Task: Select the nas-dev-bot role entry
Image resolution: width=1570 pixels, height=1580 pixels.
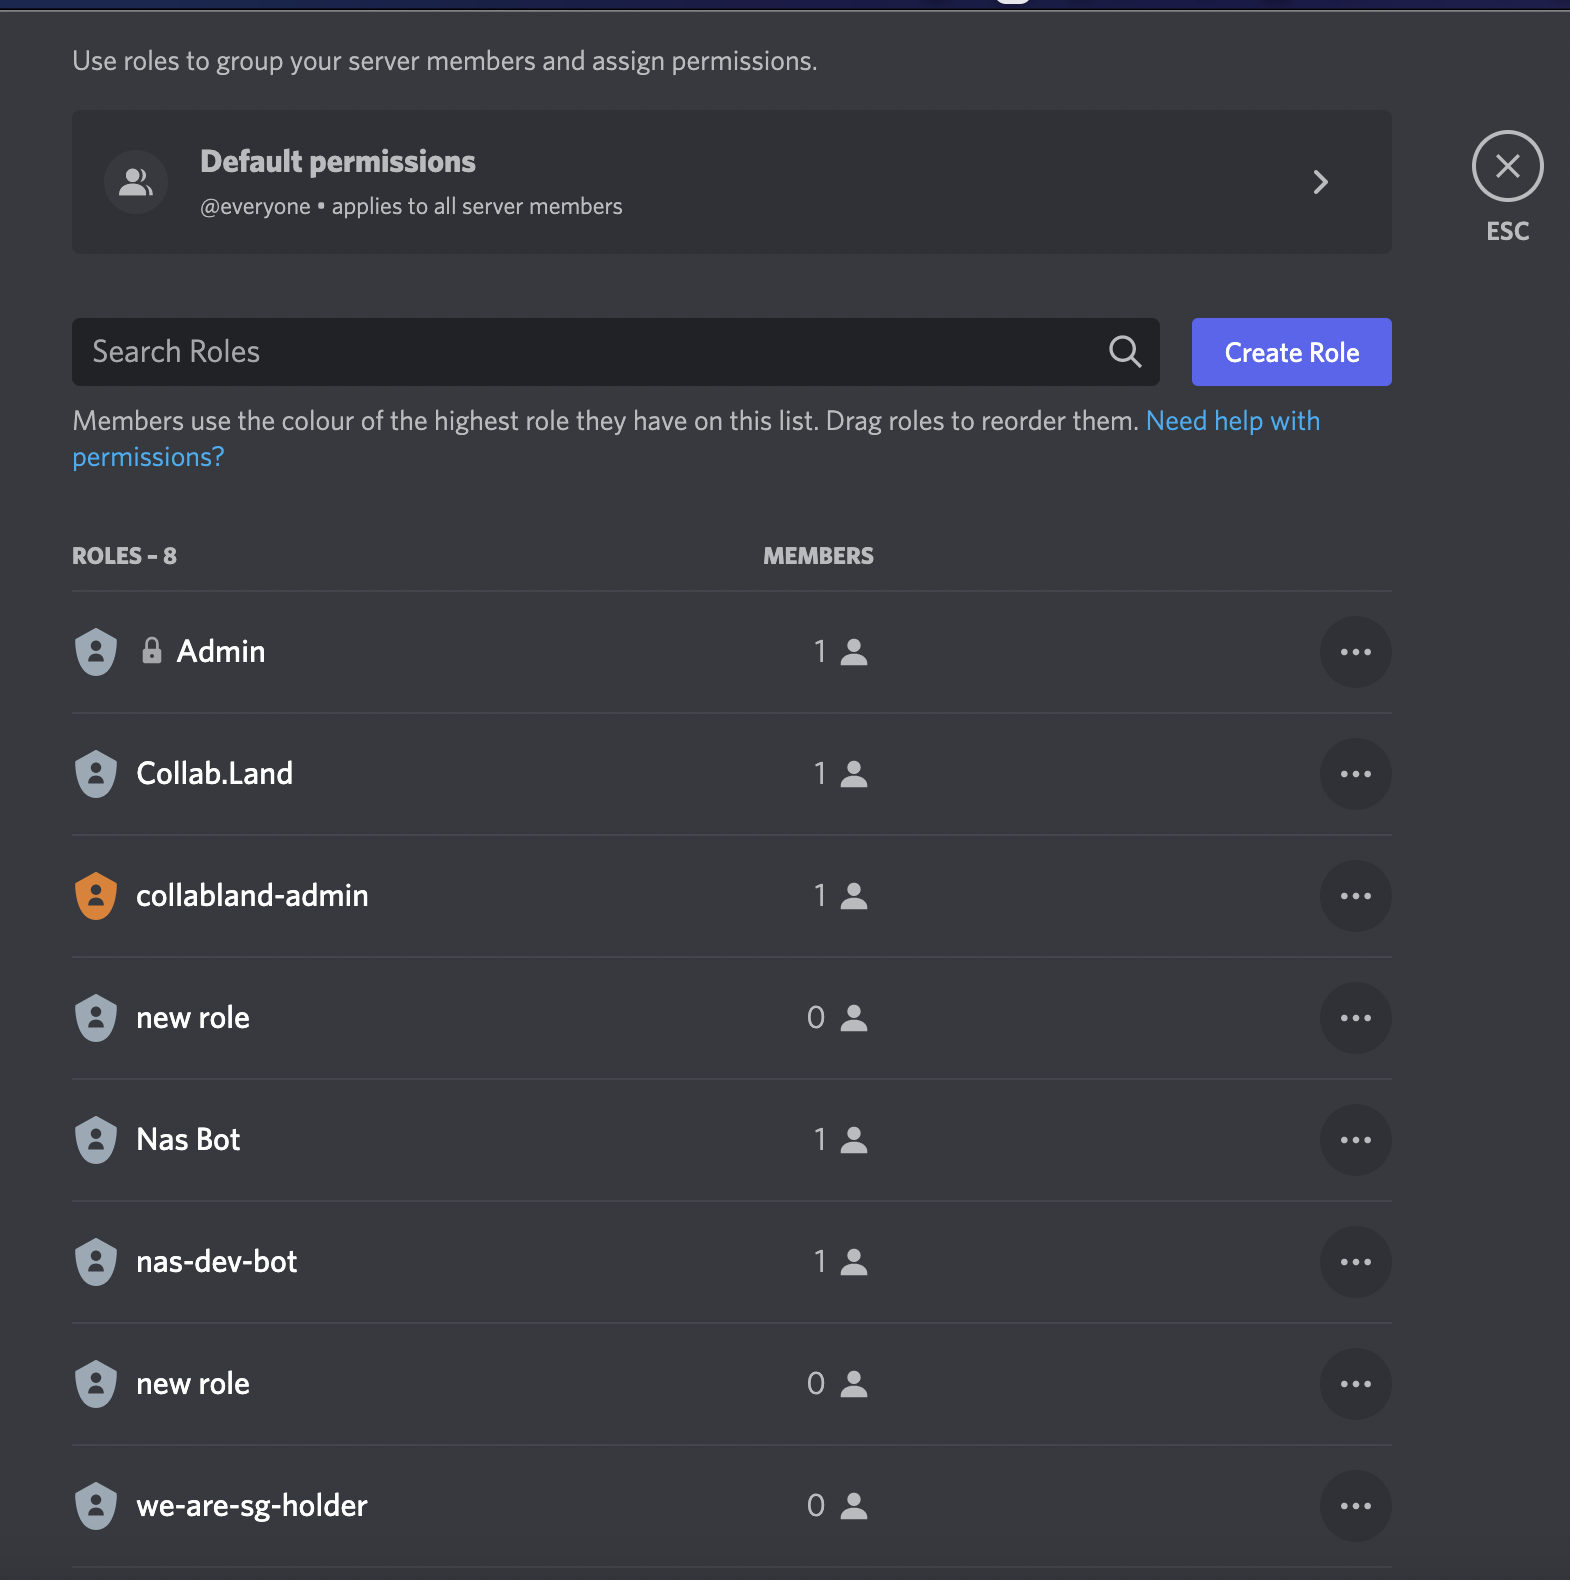Action: click(732, 1262)
